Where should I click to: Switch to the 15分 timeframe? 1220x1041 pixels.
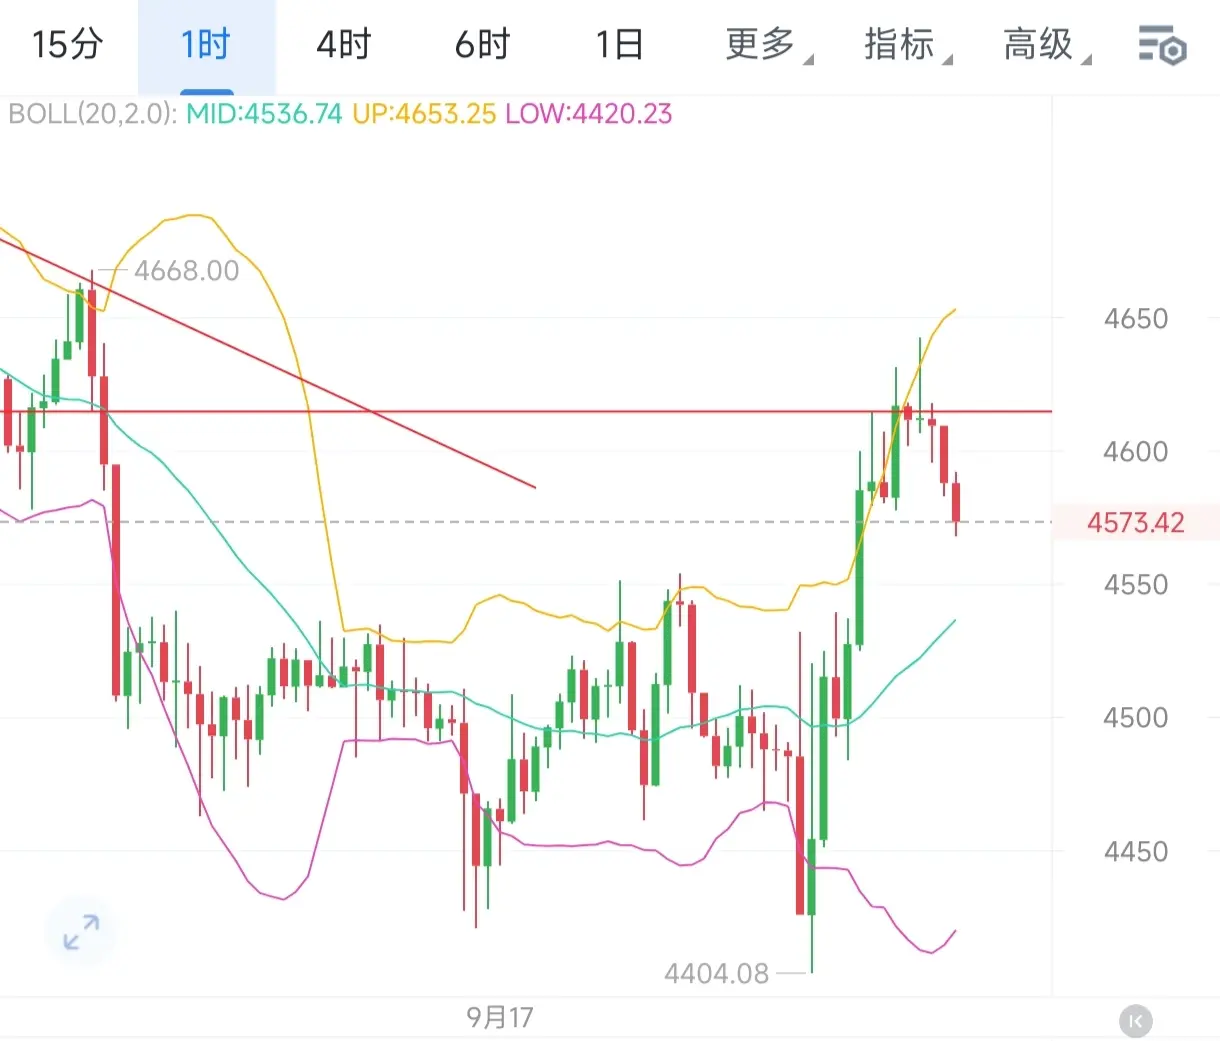coord(67,45)
